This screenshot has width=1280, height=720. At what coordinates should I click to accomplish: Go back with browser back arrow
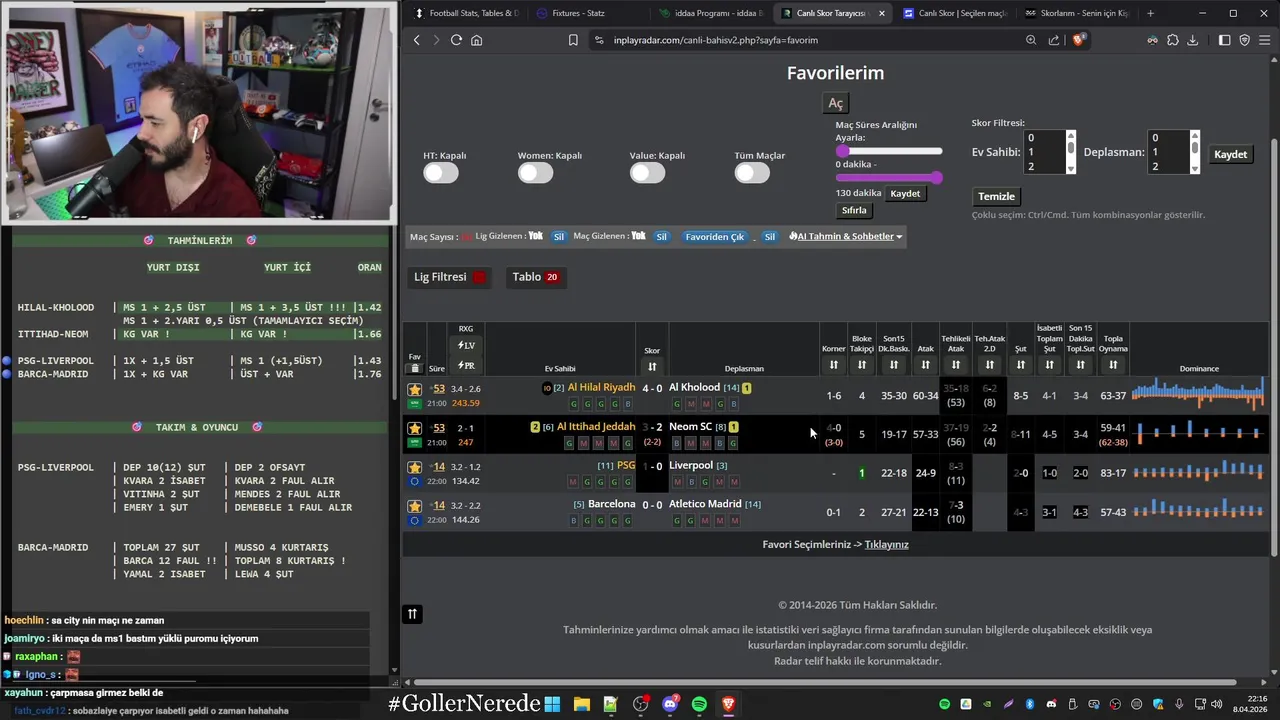[x=417, y=40]
